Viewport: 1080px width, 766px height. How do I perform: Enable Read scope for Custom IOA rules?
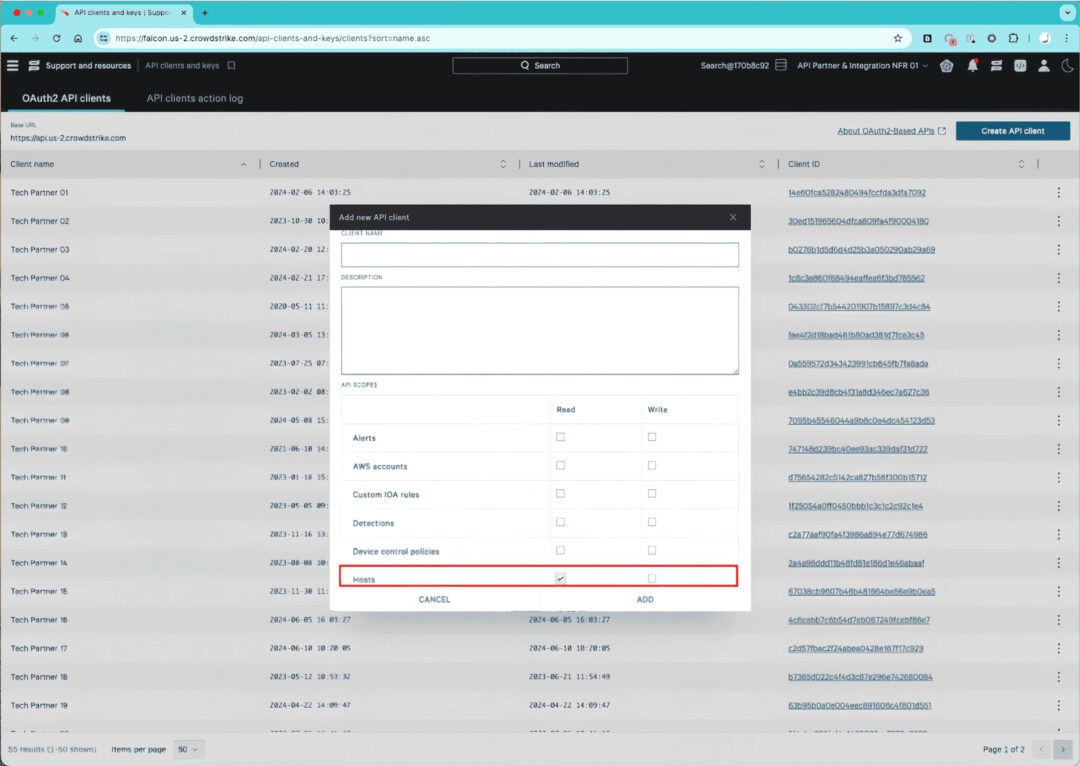[x=561, y=494]
